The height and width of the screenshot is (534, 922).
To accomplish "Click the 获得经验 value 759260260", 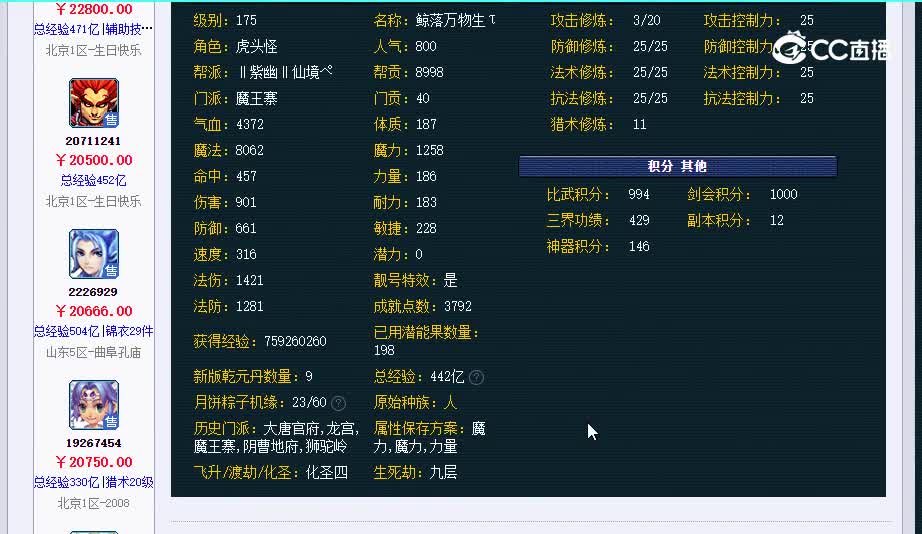I will click(x=295, y=342).
